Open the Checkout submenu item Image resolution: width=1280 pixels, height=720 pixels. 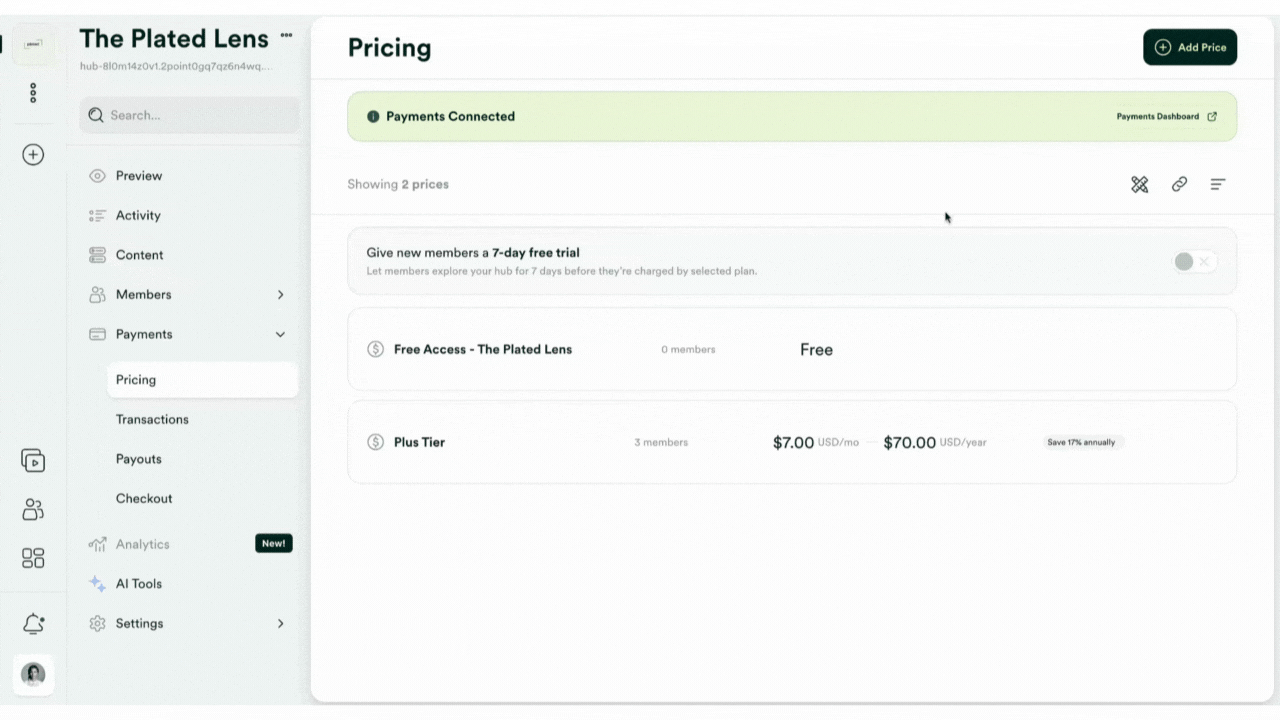click(x=144, y=498)
